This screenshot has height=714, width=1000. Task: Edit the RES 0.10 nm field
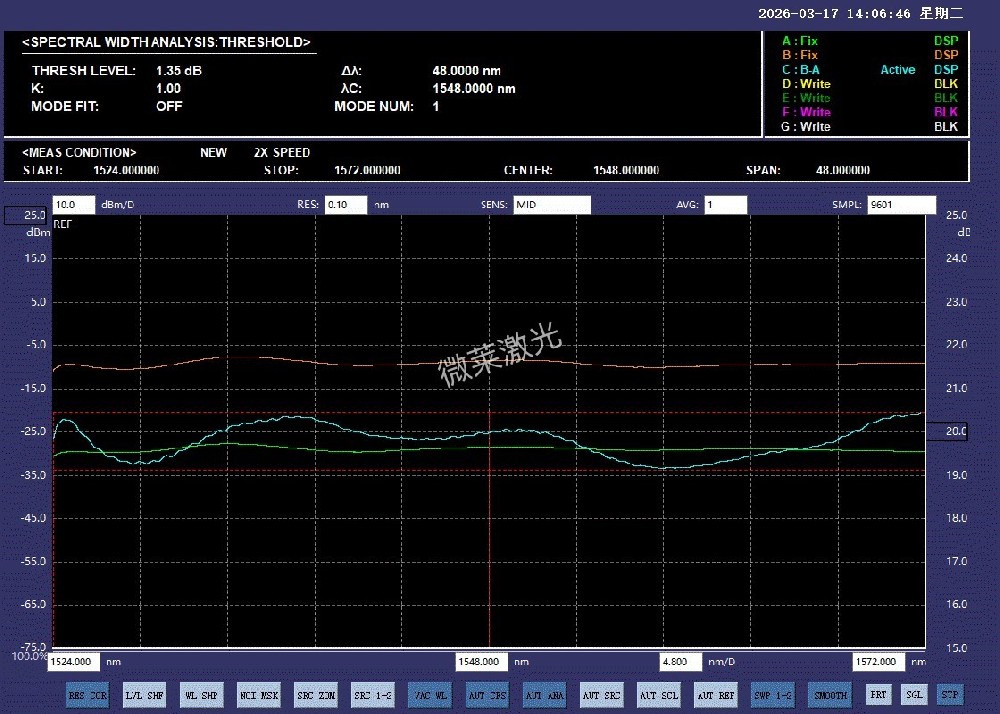coord(346,205)
